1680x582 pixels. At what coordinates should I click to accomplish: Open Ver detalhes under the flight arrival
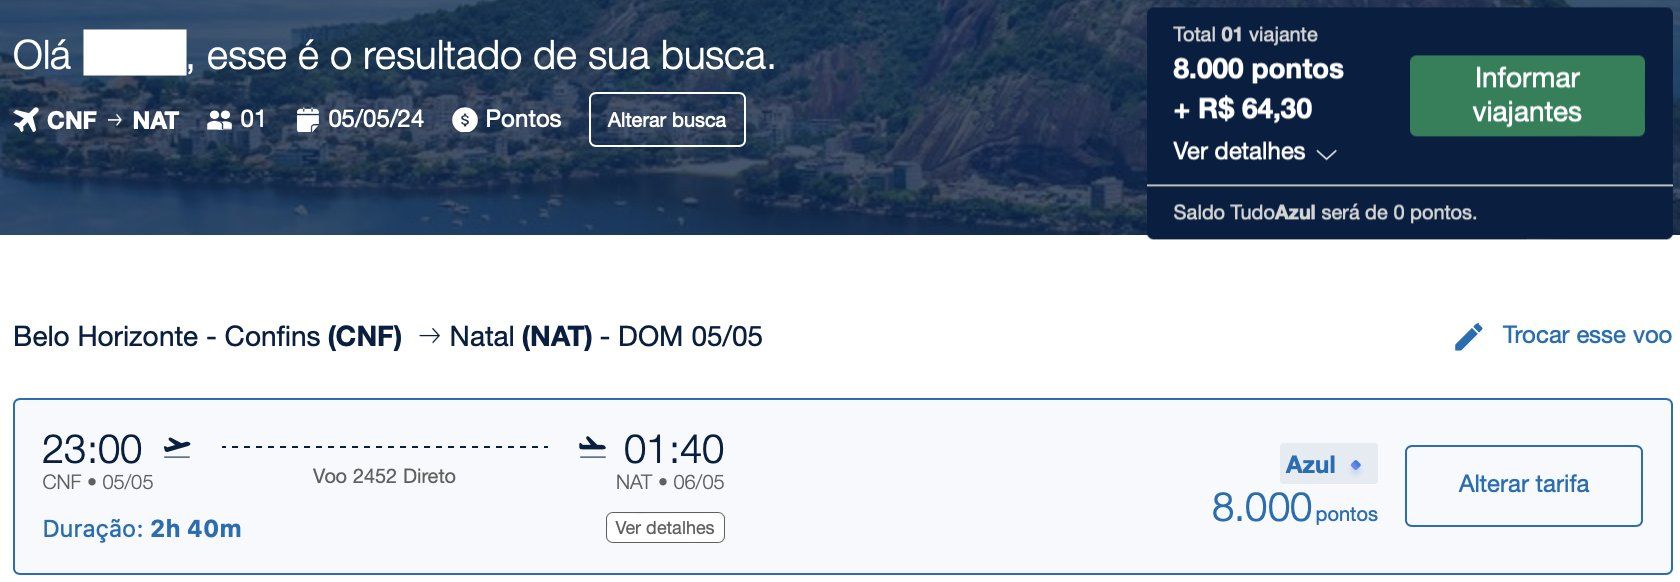[x=665, y=528]
